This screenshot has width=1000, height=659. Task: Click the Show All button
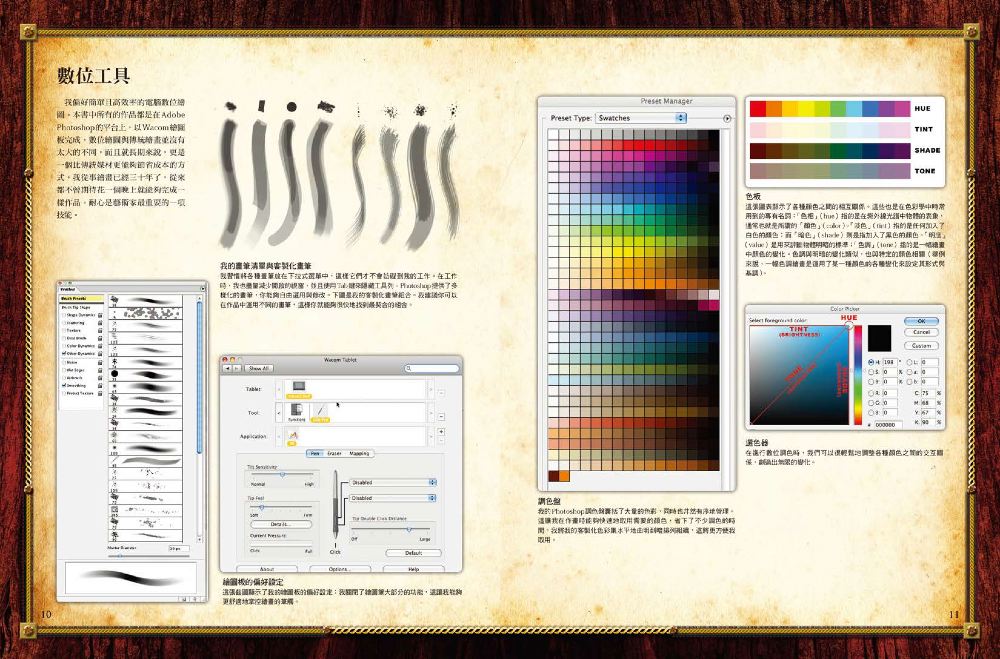point(259,369)
